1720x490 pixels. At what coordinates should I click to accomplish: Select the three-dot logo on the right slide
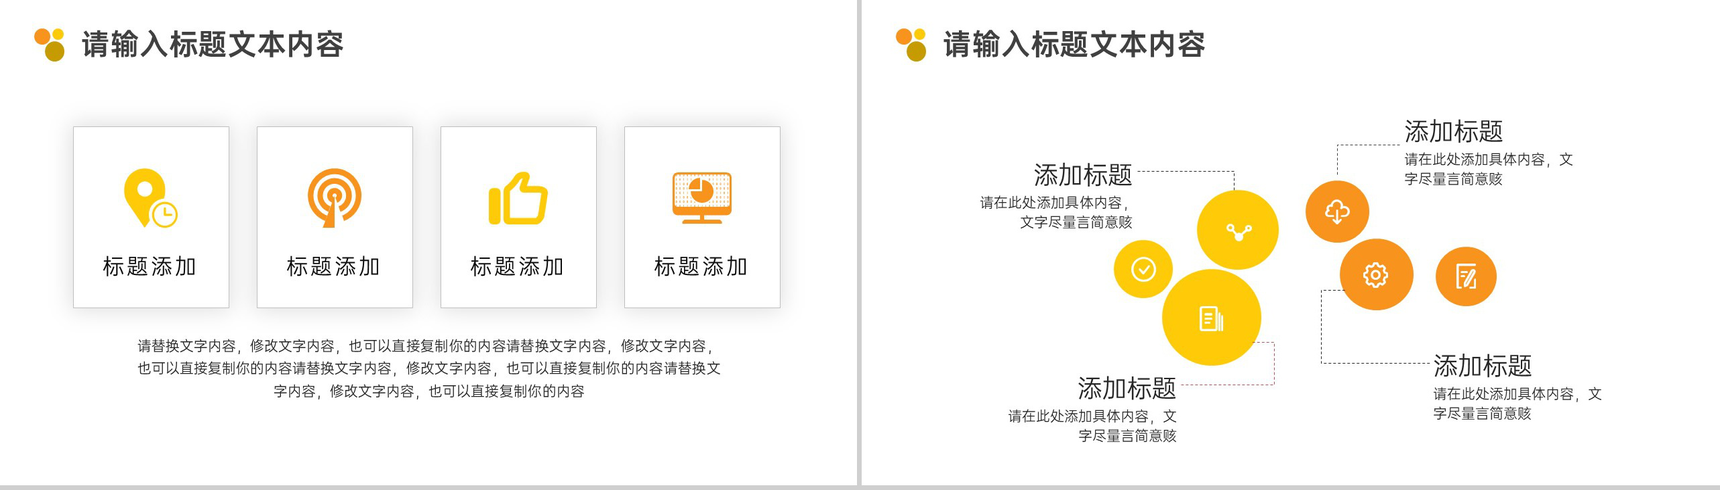[x=911, y=44]
